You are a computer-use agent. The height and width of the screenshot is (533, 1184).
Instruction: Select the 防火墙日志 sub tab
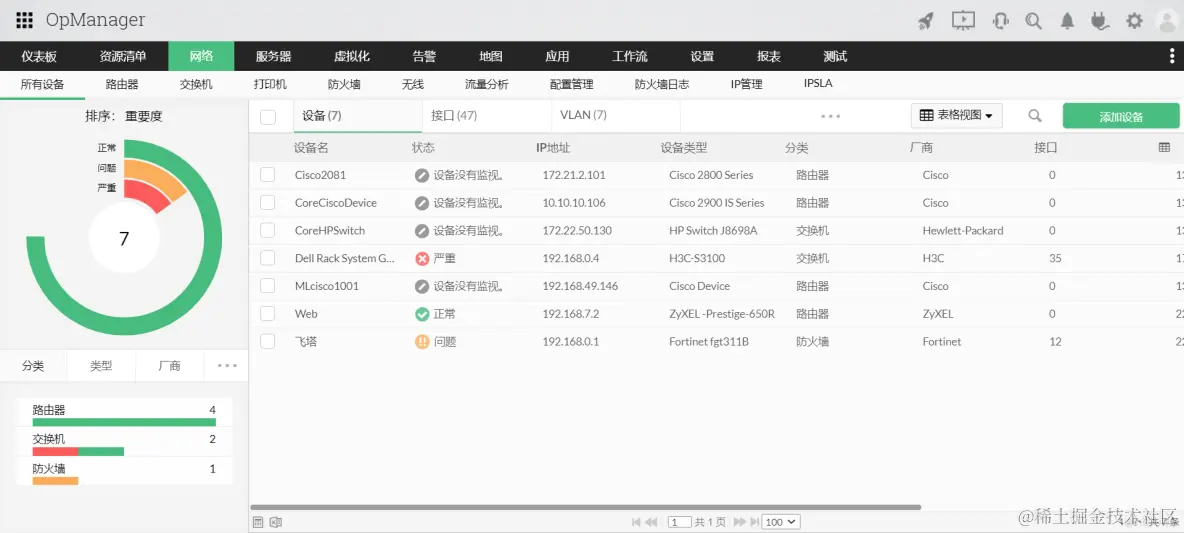(661, 85)
